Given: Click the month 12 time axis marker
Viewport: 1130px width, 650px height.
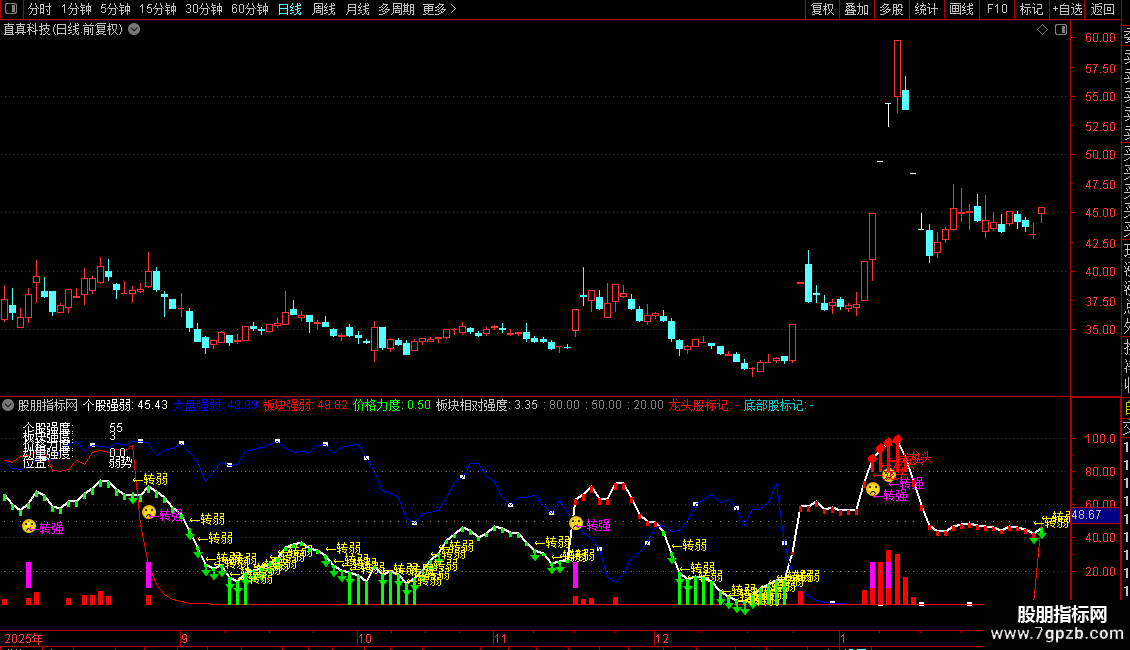Looking at the screenshot, I should click(662, 638).
